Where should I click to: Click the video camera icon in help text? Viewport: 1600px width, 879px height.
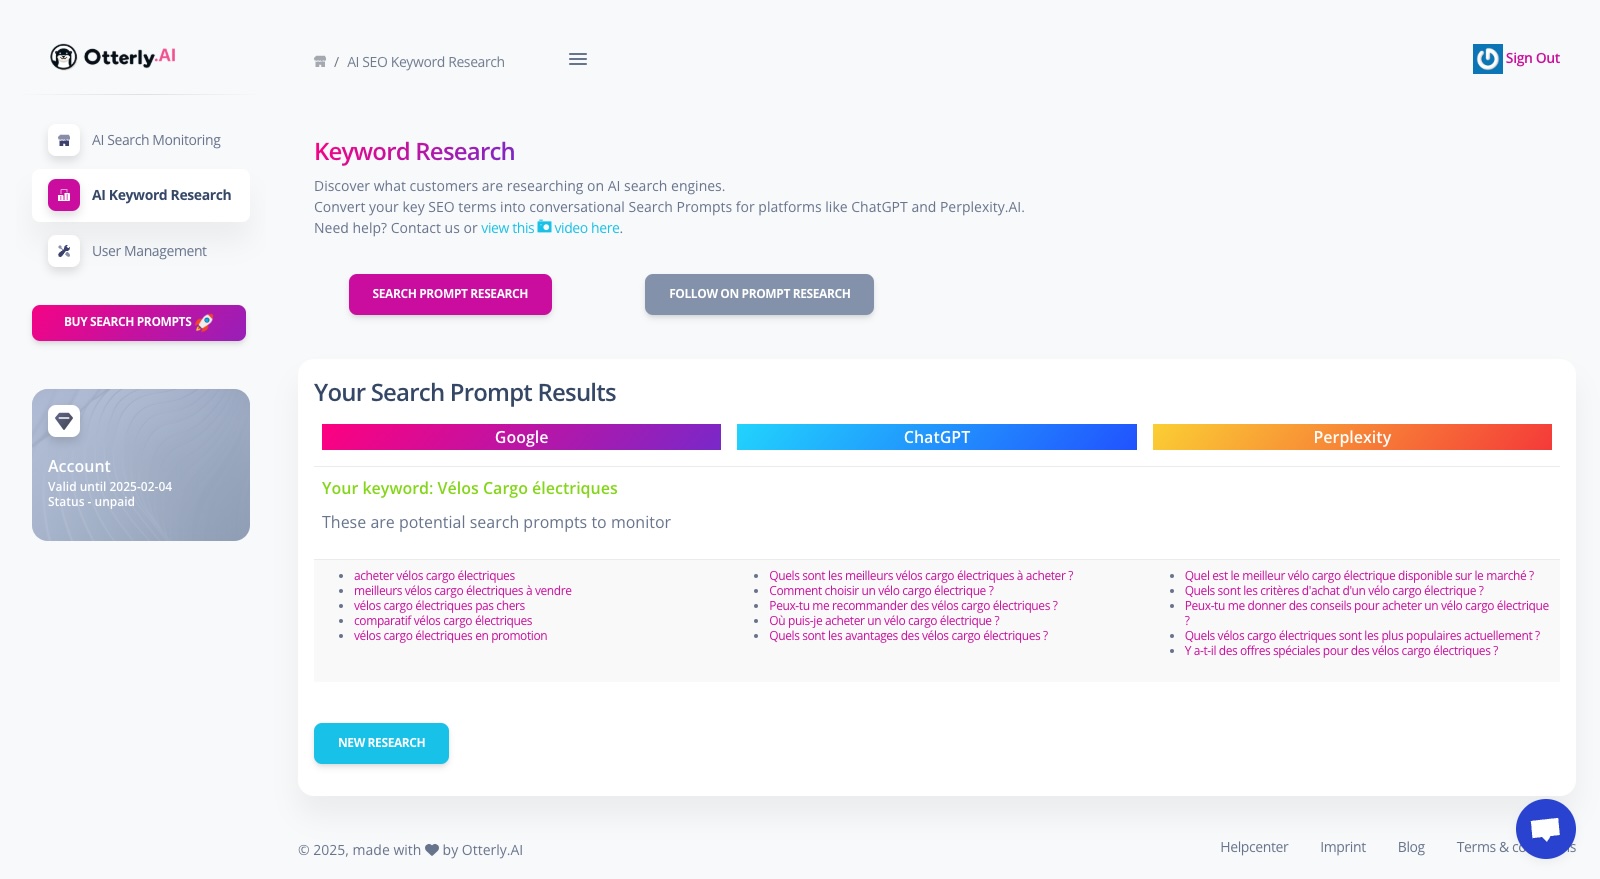point(544,227)
